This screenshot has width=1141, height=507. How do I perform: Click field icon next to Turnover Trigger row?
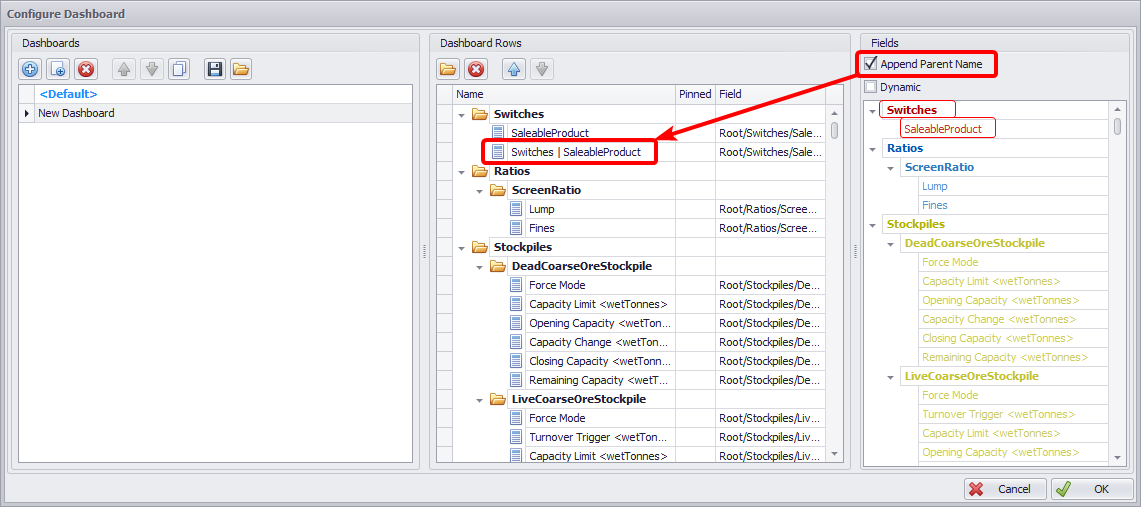click(x=516, y=437)
